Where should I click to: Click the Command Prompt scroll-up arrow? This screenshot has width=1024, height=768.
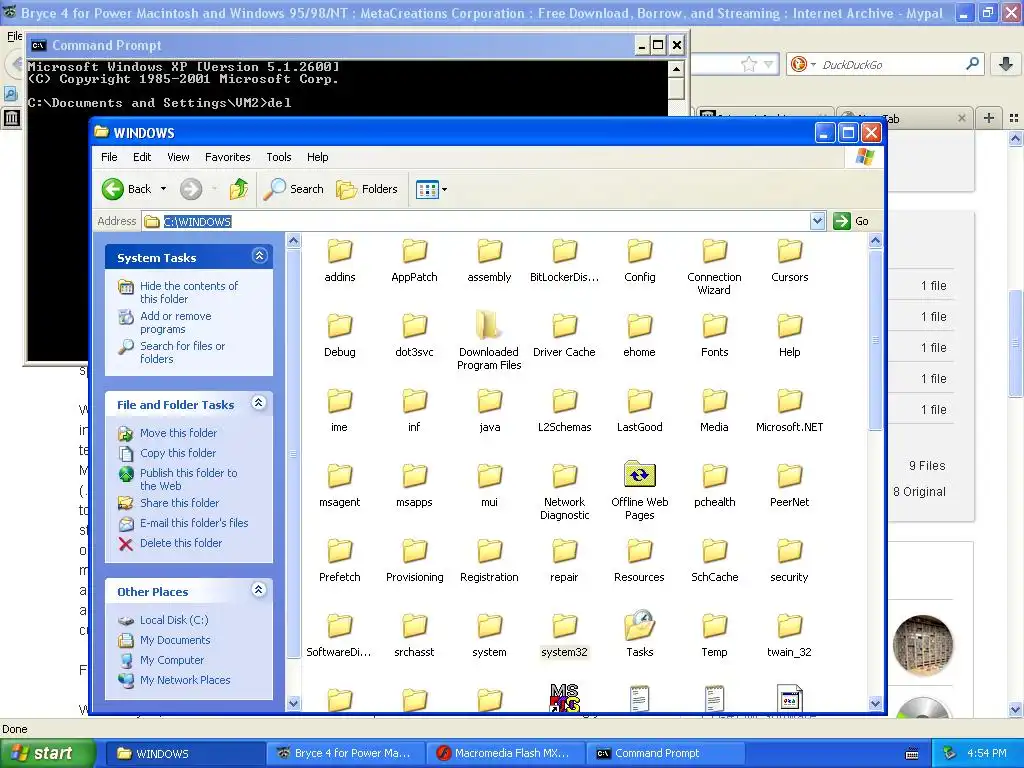click(x=676, y=68)
